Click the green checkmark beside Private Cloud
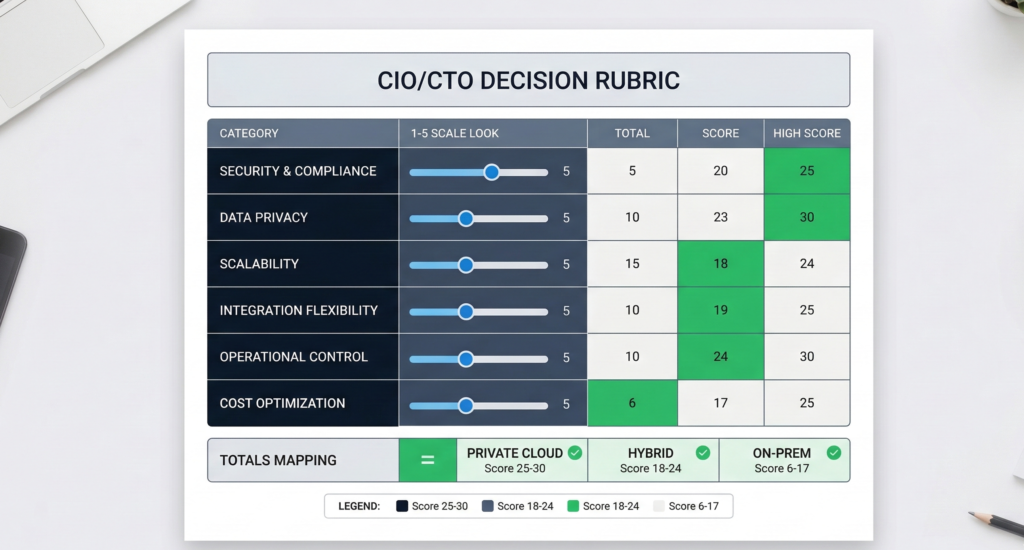Image resolution: width=1024 pixels, height=550 pixels. [575, 453]
